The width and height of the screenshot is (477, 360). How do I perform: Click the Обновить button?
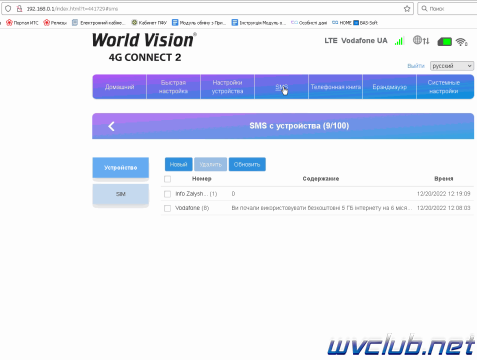[247, 164]
